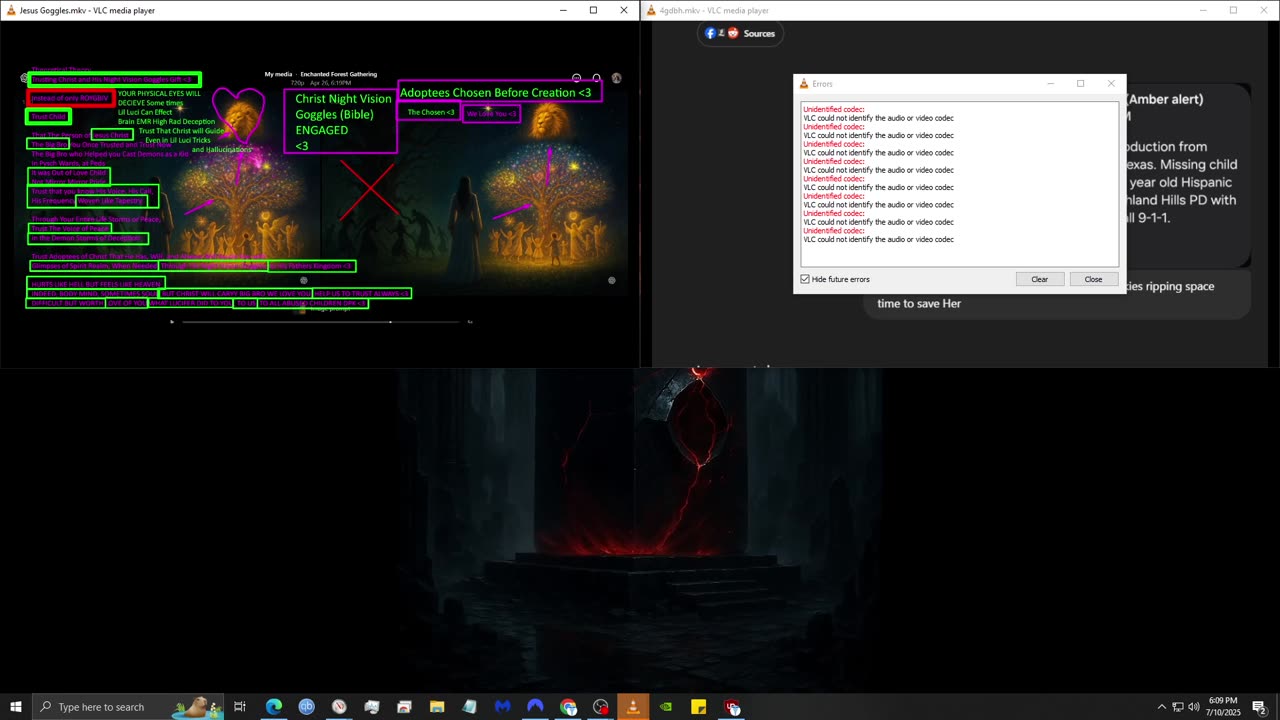Click the "time to save Her" text
The width and height of the screenshot is (1280, 720).
[x=919, y=303]
